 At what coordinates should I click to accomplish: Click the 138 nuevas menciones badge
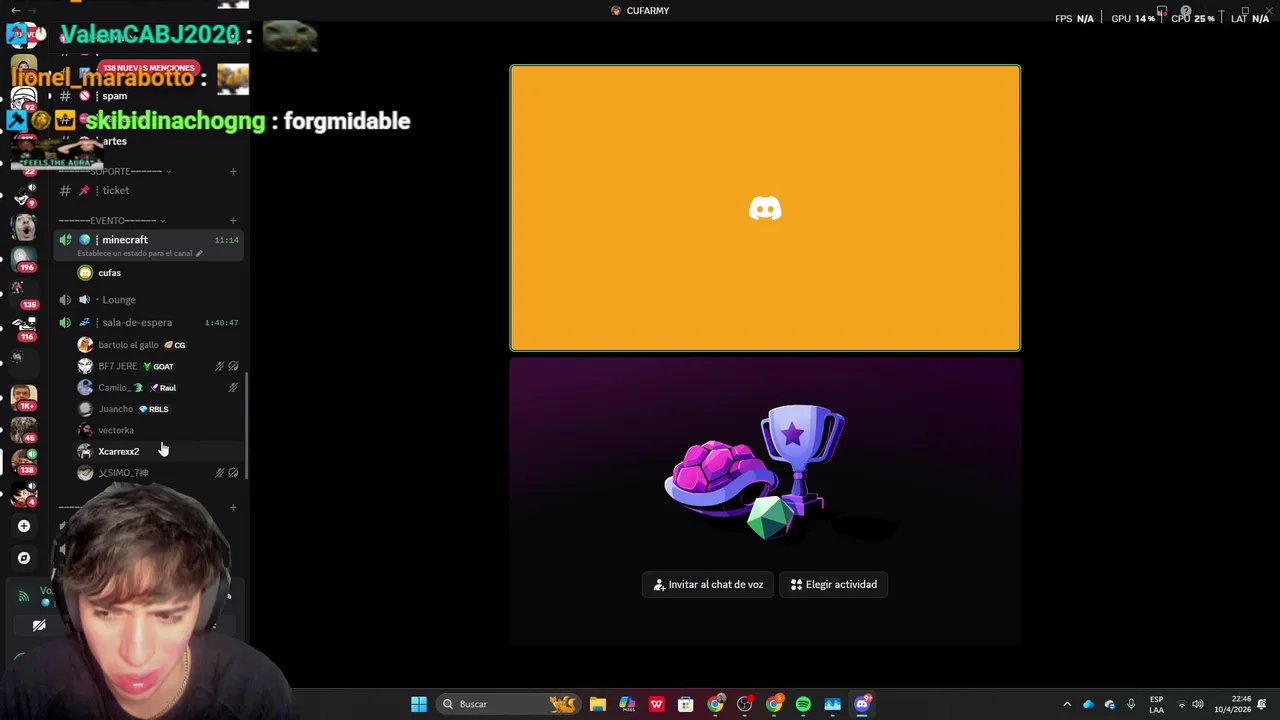tap(147, 68)
